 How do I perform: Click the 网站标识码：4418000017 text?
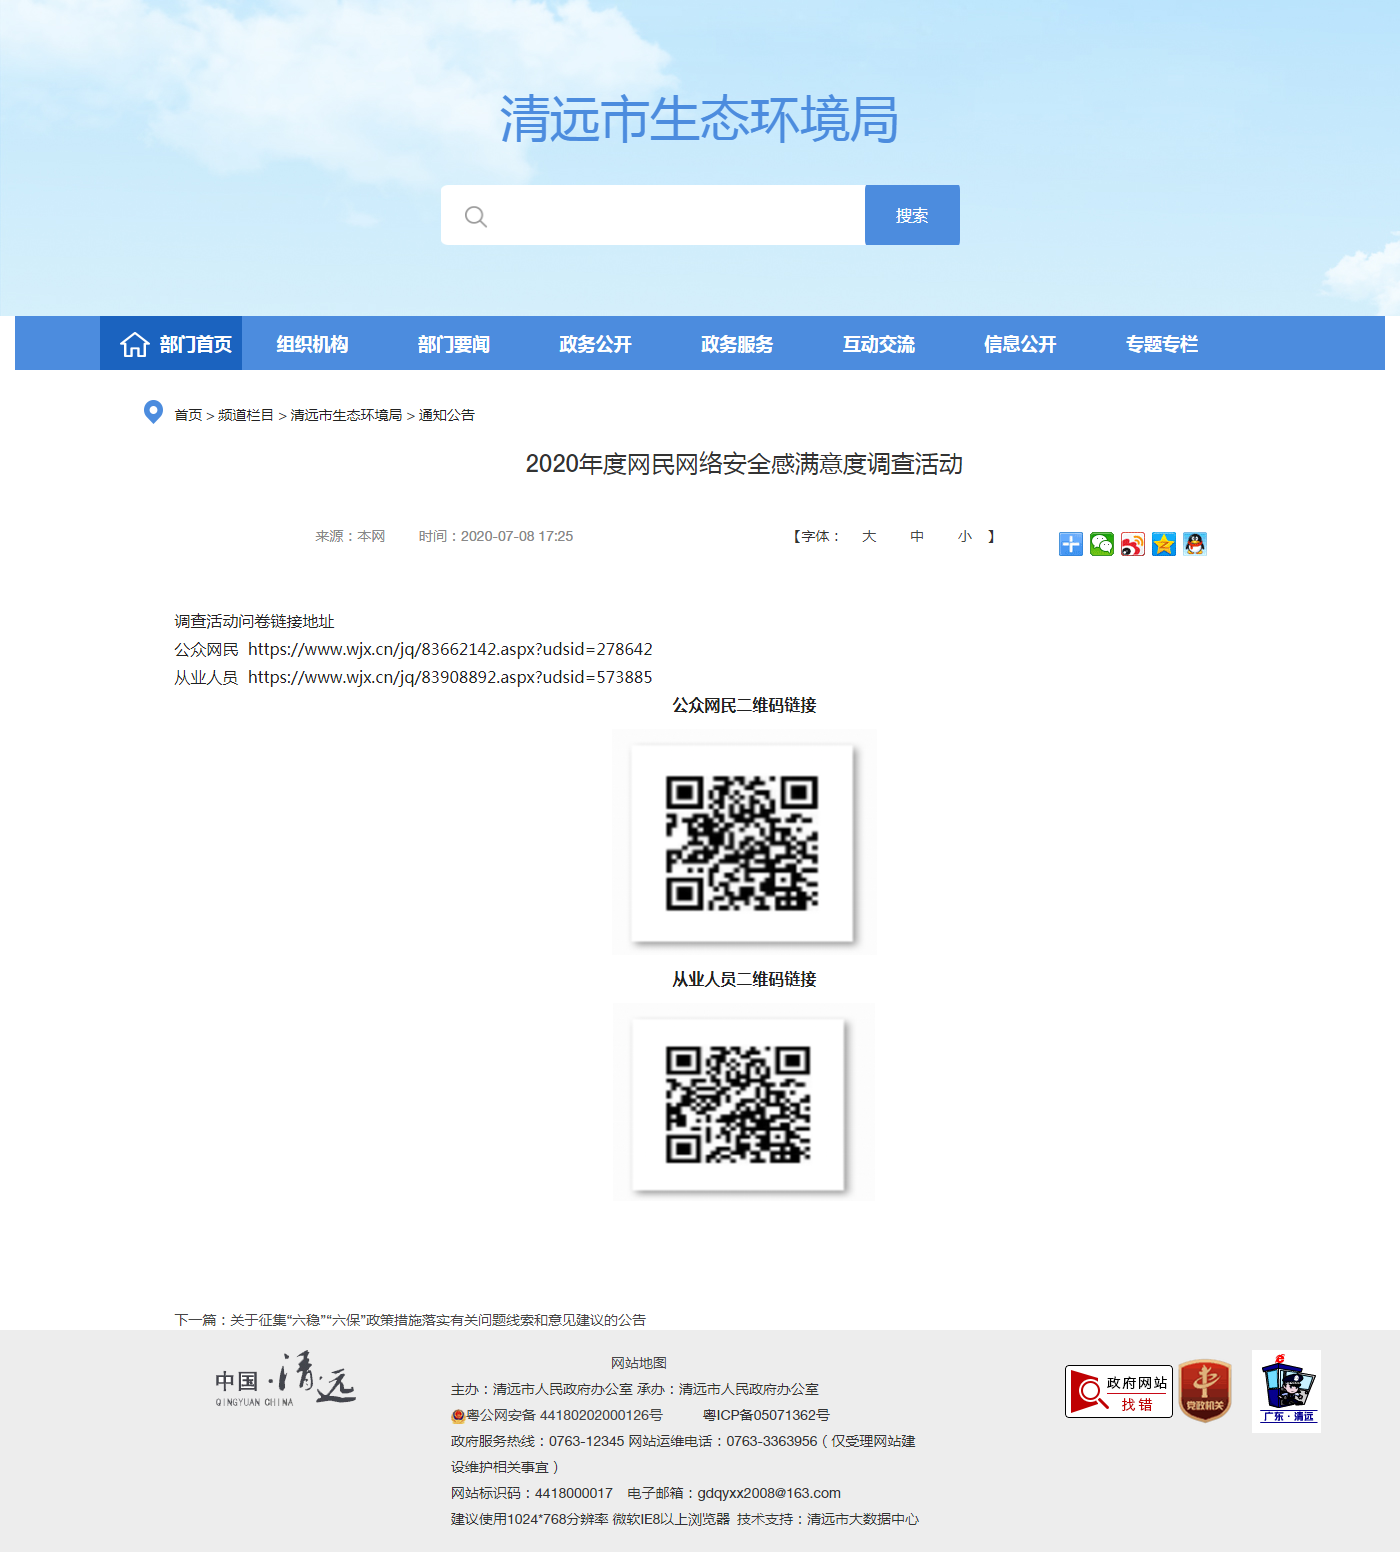pos(532,1493)
